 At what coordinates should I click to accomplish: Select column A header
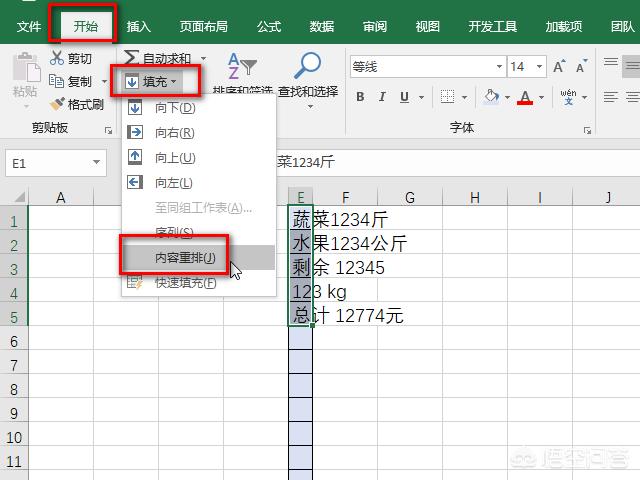pos(61,197)
